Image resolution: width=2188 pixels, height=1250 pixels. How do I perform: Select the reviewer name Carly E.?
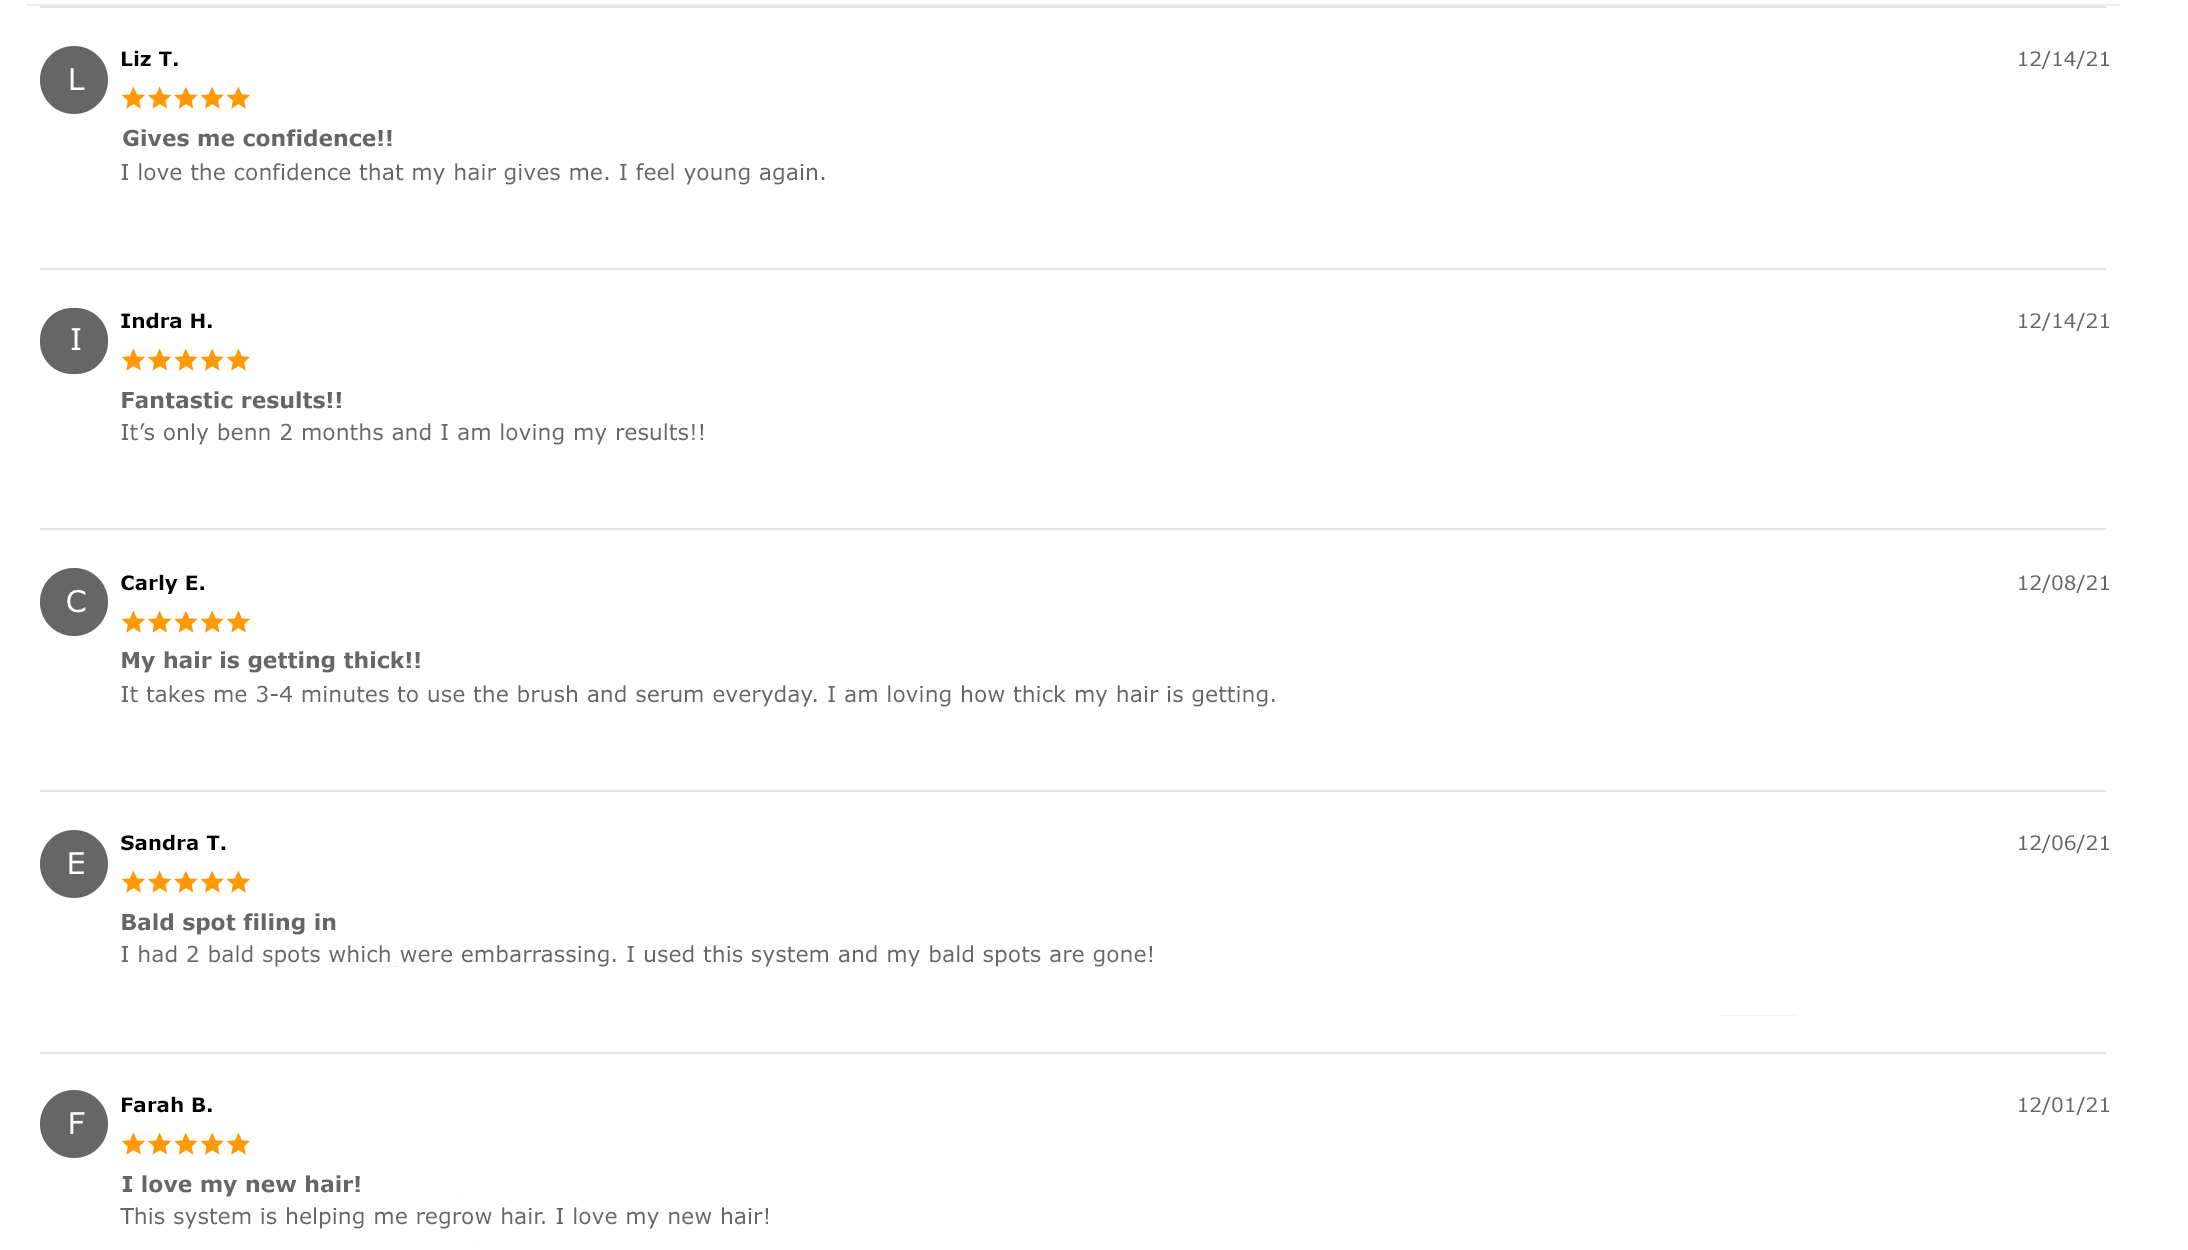(163, 583)
